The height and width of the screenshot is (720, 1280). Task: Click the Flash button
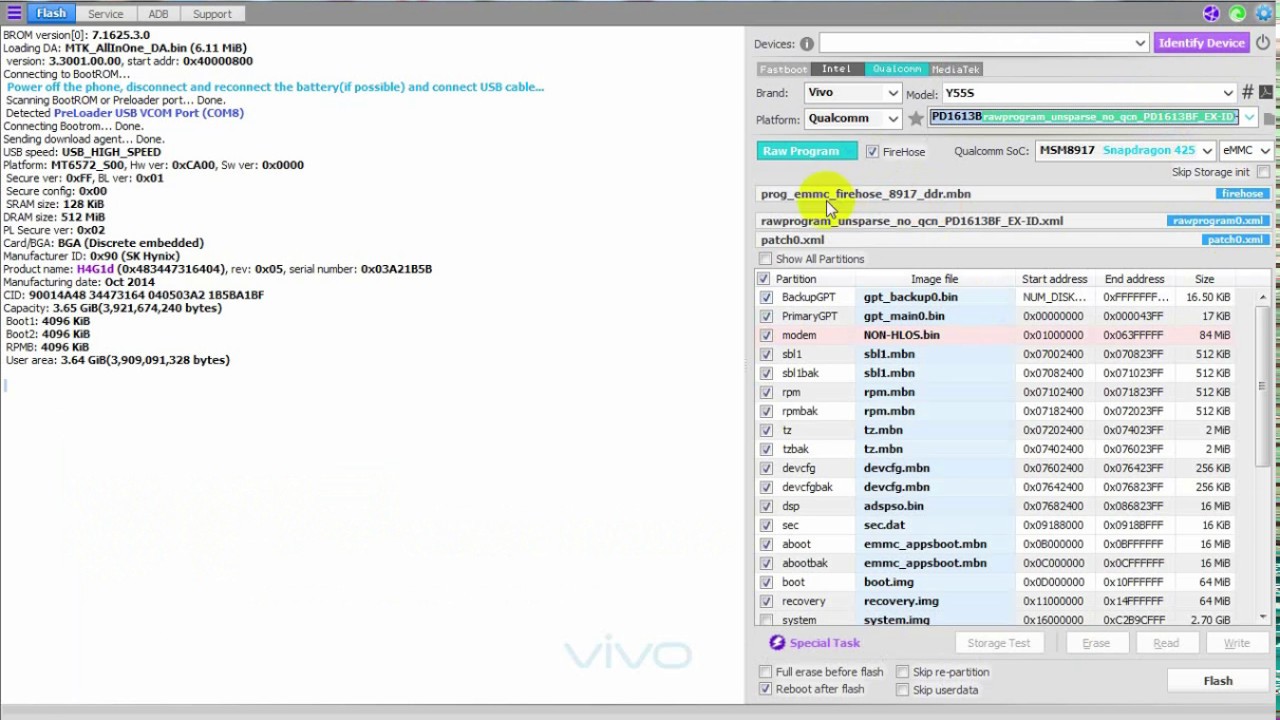coord(1218,681)
